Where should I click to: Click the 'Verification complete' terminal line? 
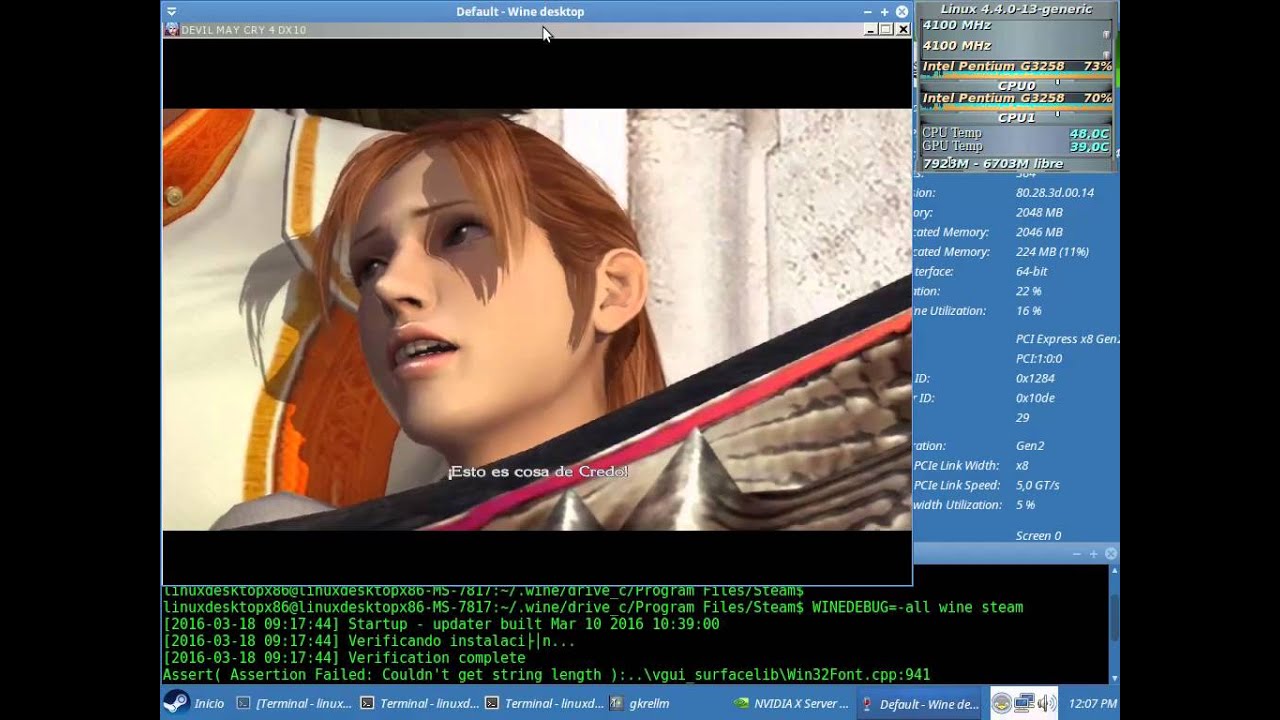(x=344, y=658)
